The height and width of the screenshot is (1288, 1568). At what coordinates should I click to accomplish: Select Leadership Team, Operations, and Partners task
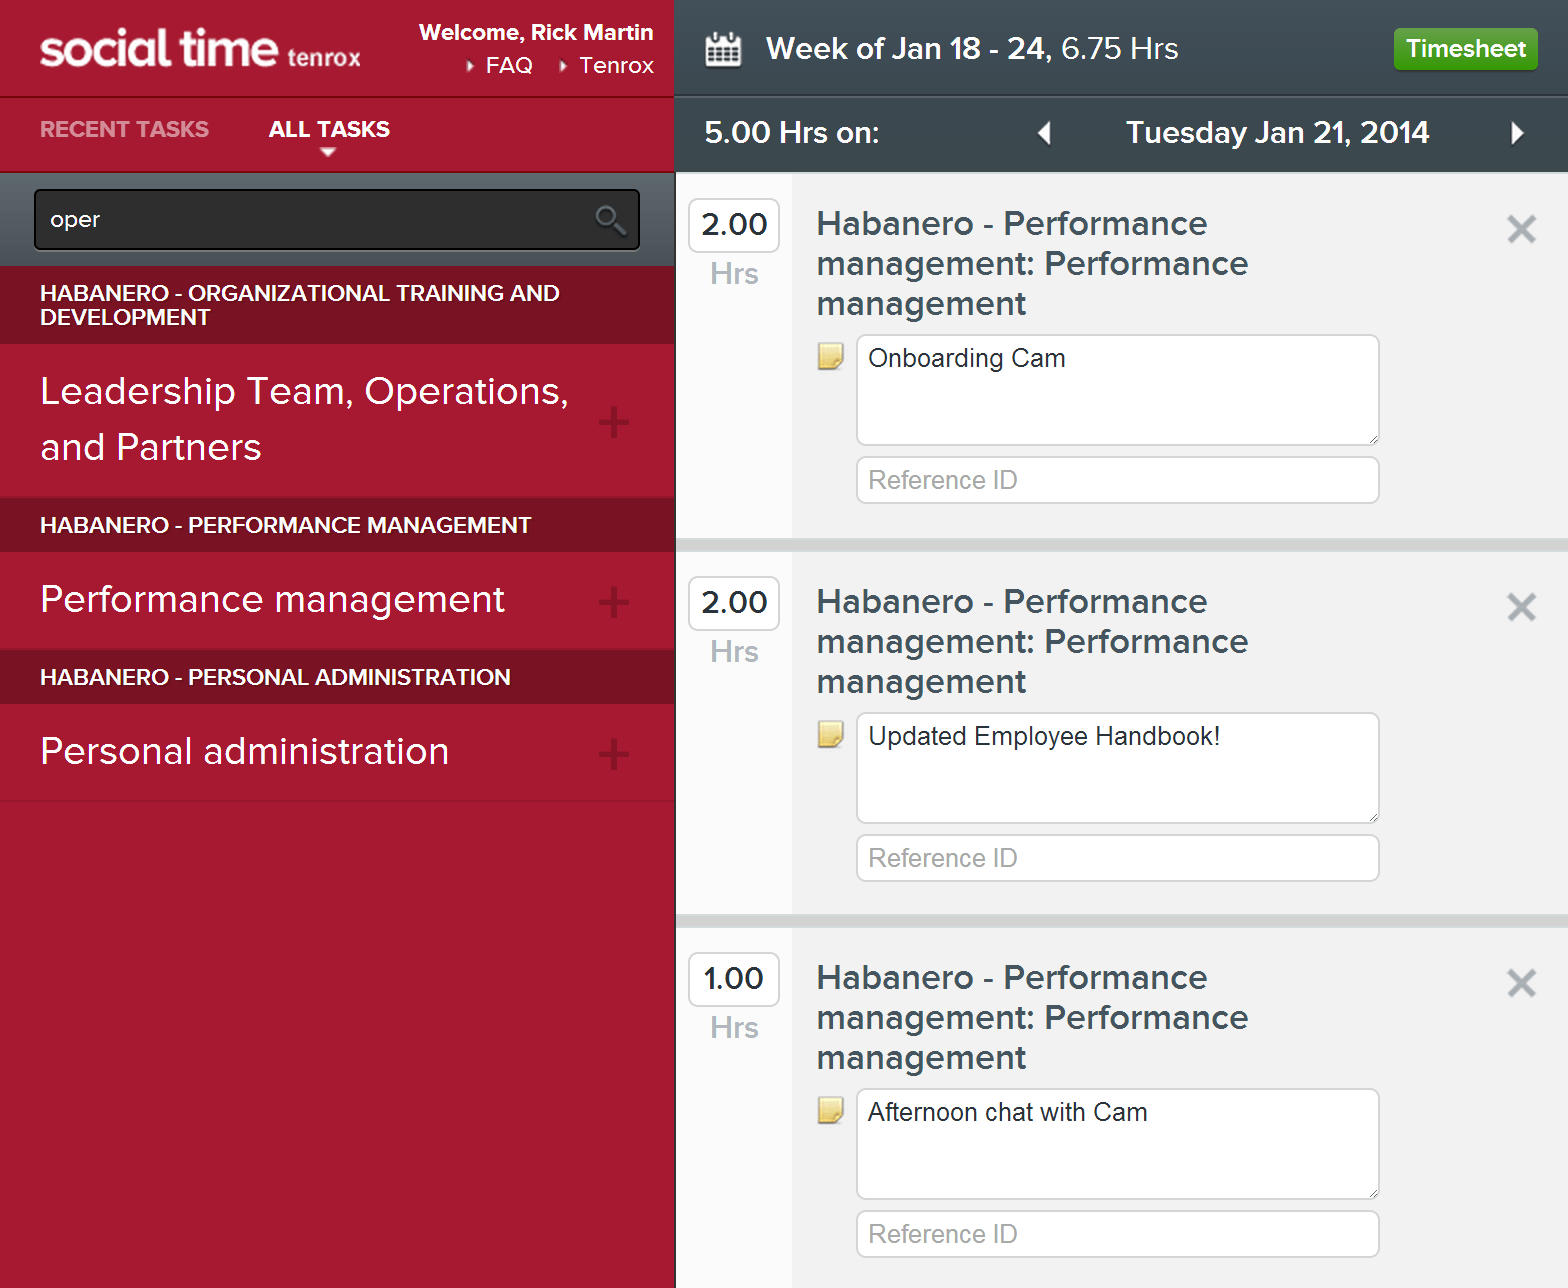click(x=337, y=420)
